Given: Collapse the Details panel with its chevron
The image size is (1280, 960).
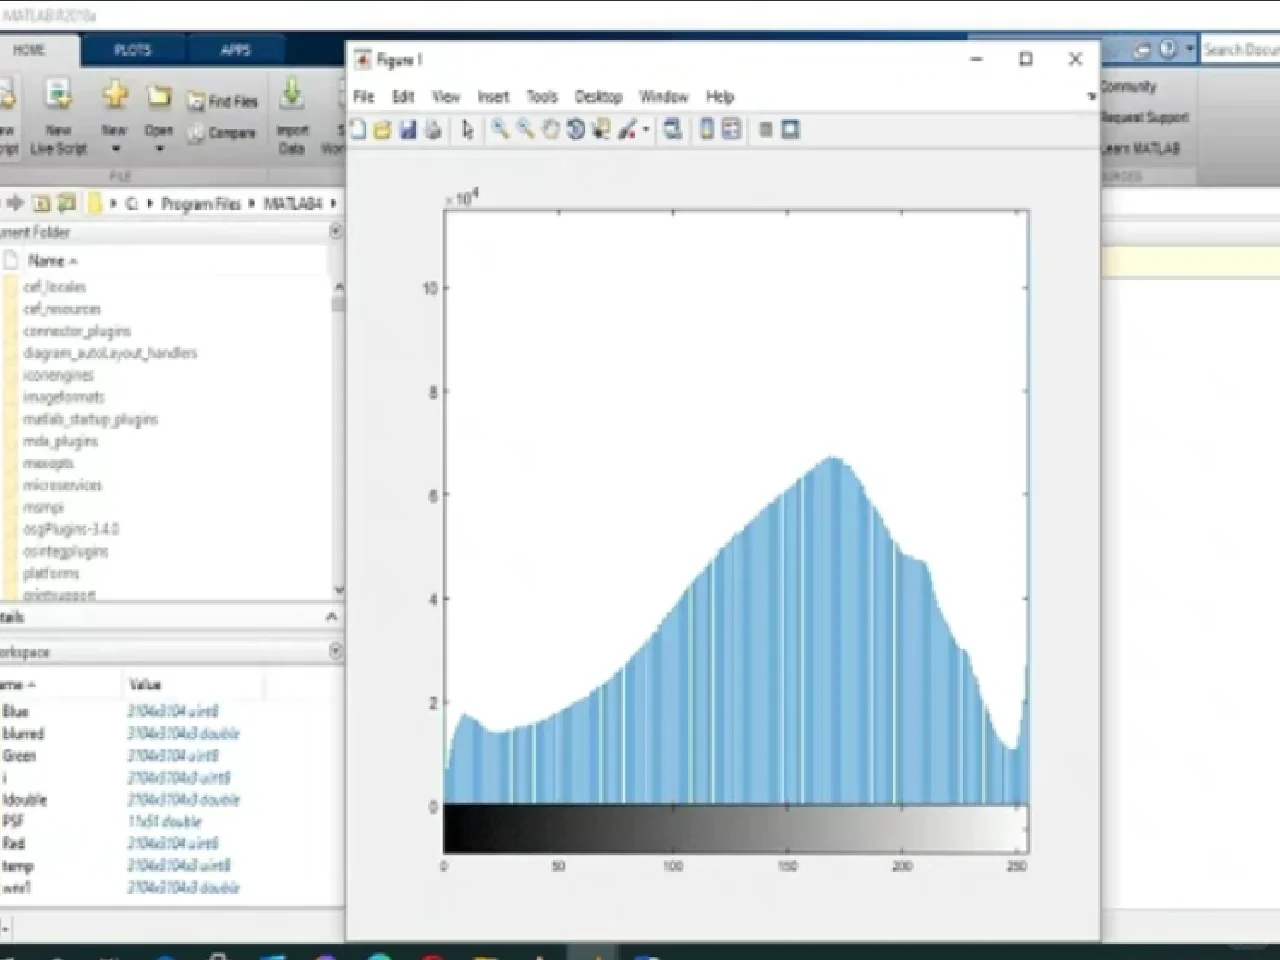Looking at the screenshot, I should coord(331,618).
